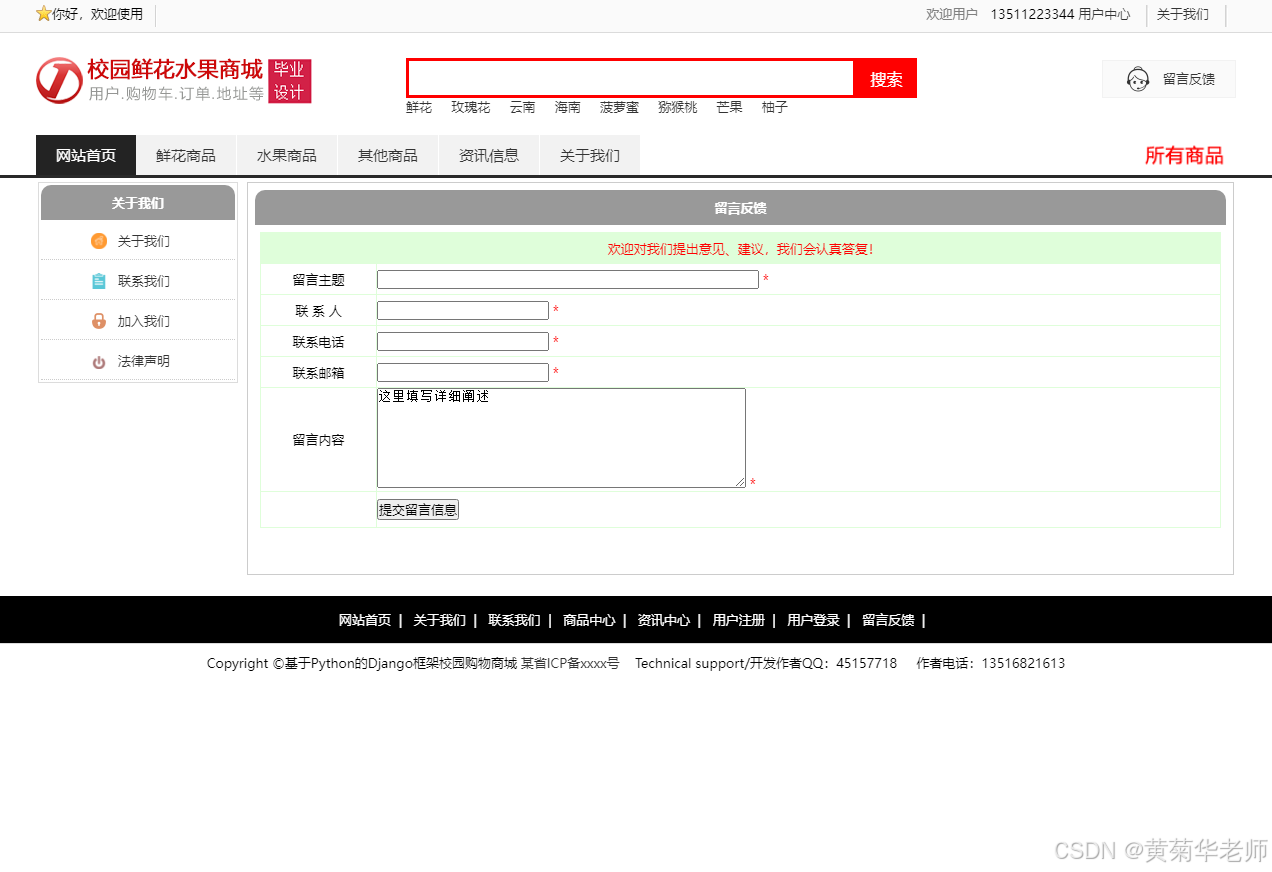Click the 关于我们 gray sidebar header

138,203
